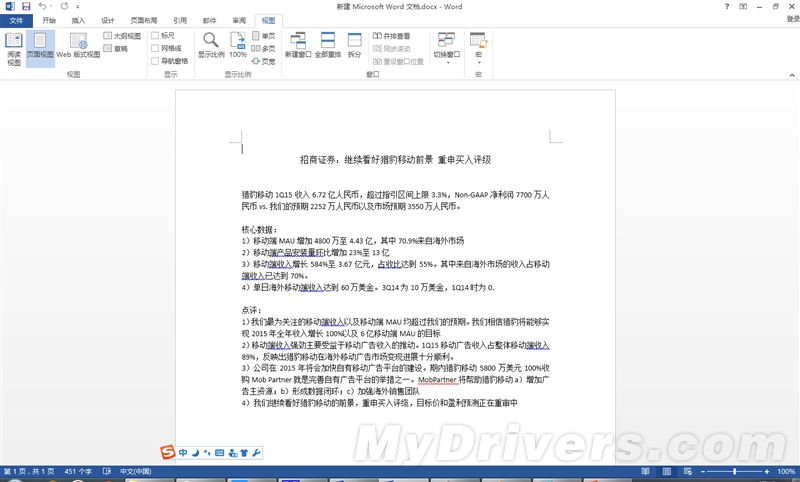800x482 pixels.
Task: Undo last action in Quick Access Toolbar
Action: point(42,7)
